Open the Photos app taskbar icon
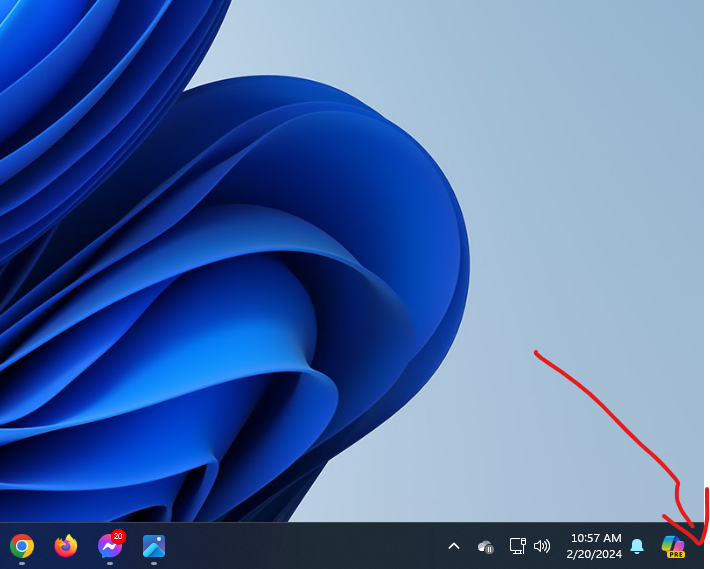This screenshot has height=569, width=710. (154, 546)
